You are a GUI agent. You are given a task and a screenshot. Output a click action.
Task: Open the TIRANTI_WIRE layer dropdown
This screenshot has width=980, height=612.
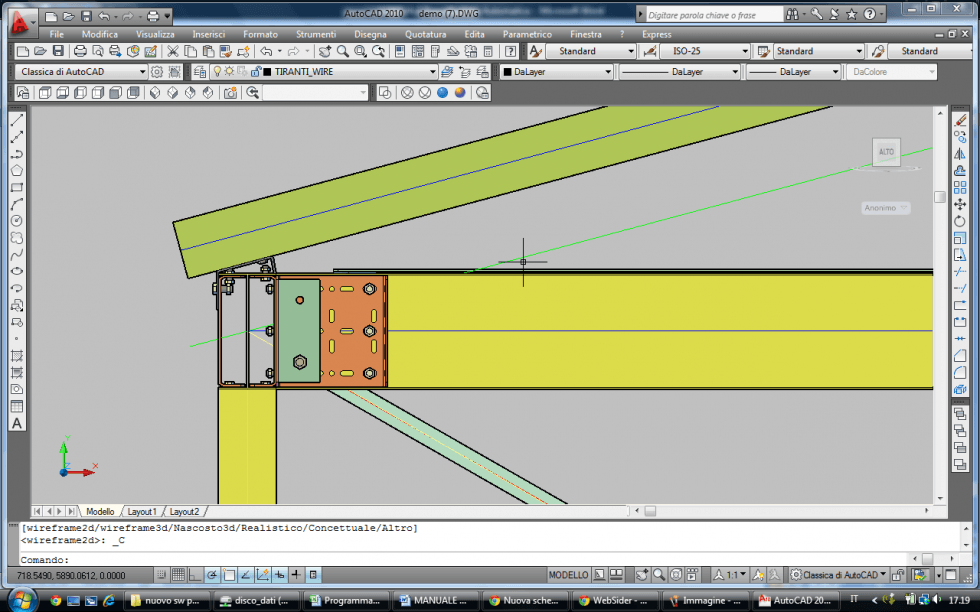click(x=433, y=72)
